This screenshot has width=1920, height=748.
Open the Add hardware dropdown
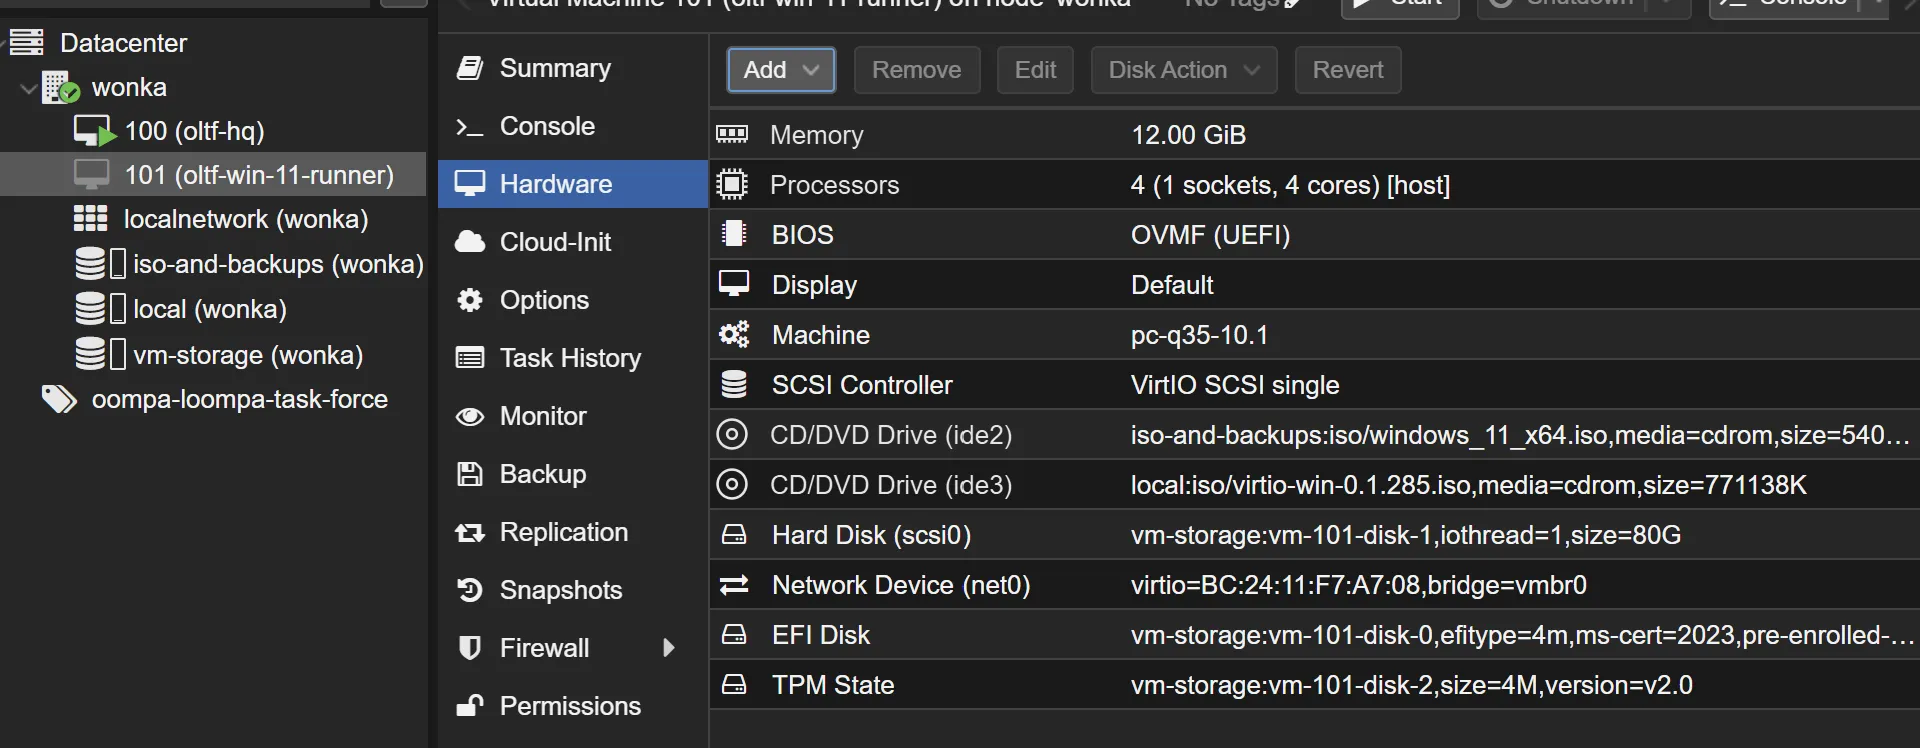point(781,70)
